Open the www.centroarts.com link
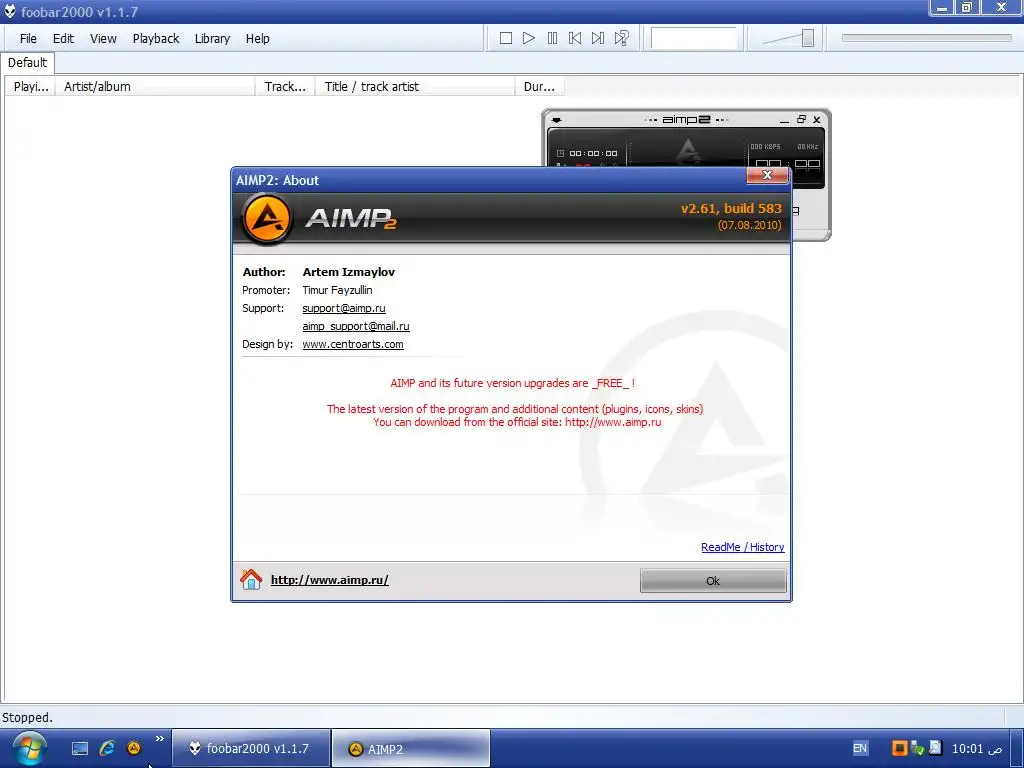Image resolution: width=1024 pixels, height=768 pixels. [x=353, y=344]
